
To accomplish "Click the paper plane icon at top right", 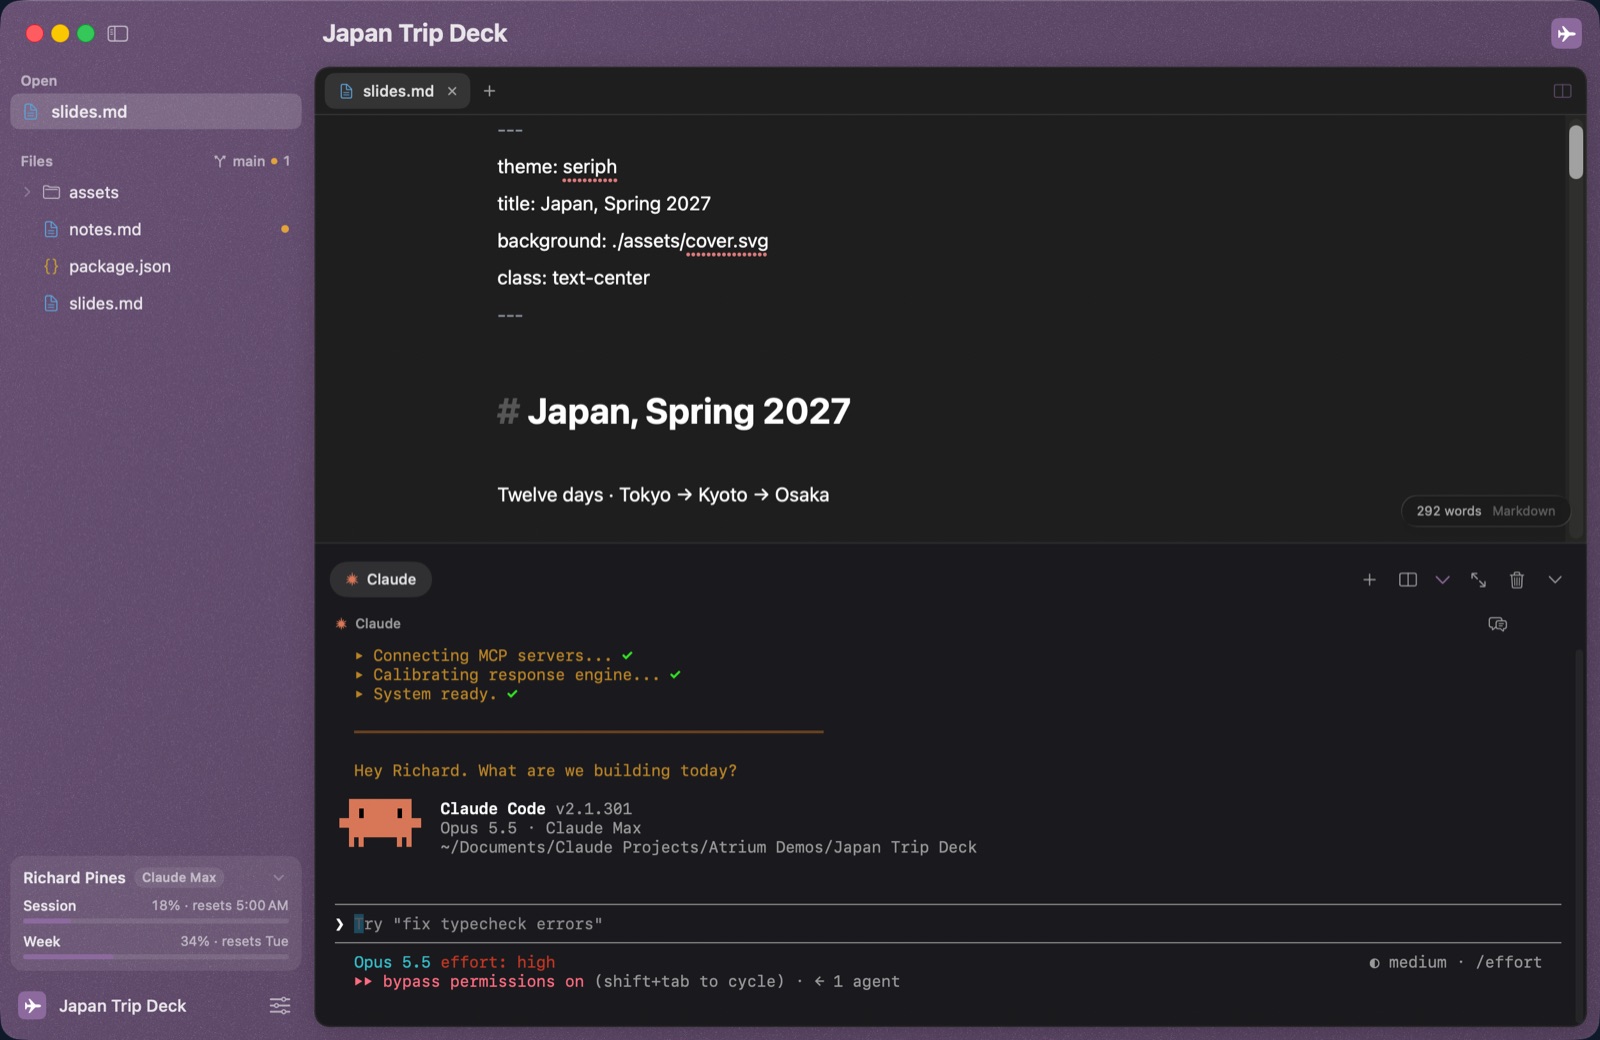I will 1566,33.
